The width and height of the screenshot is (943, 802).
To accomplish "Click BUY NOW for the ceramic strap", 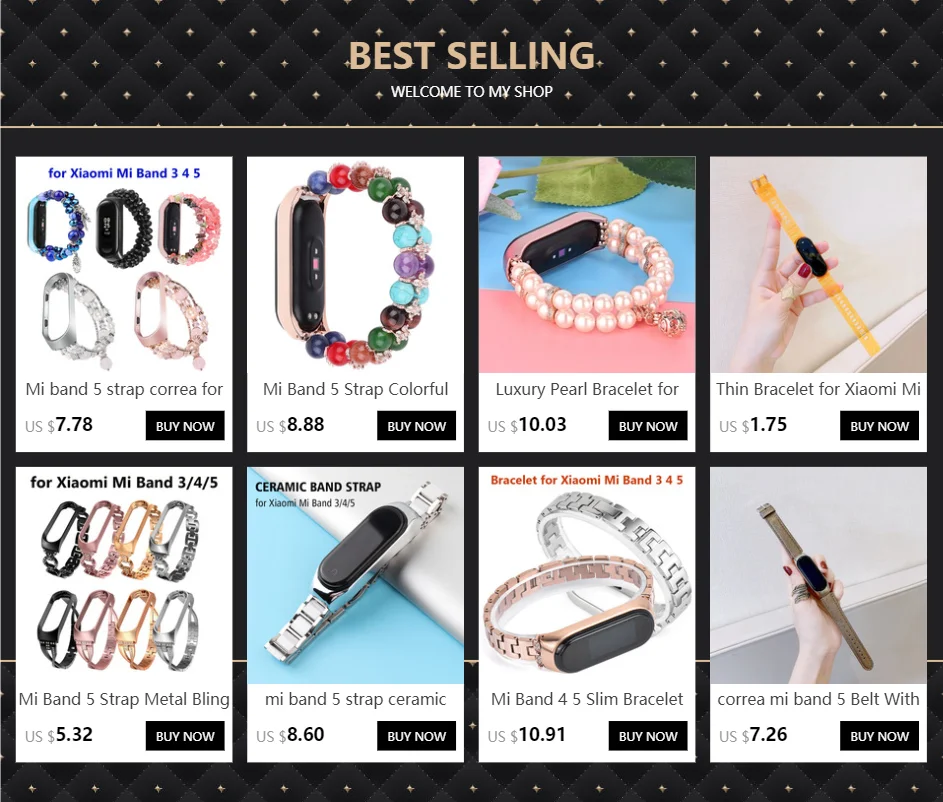I will pos(416,736).
